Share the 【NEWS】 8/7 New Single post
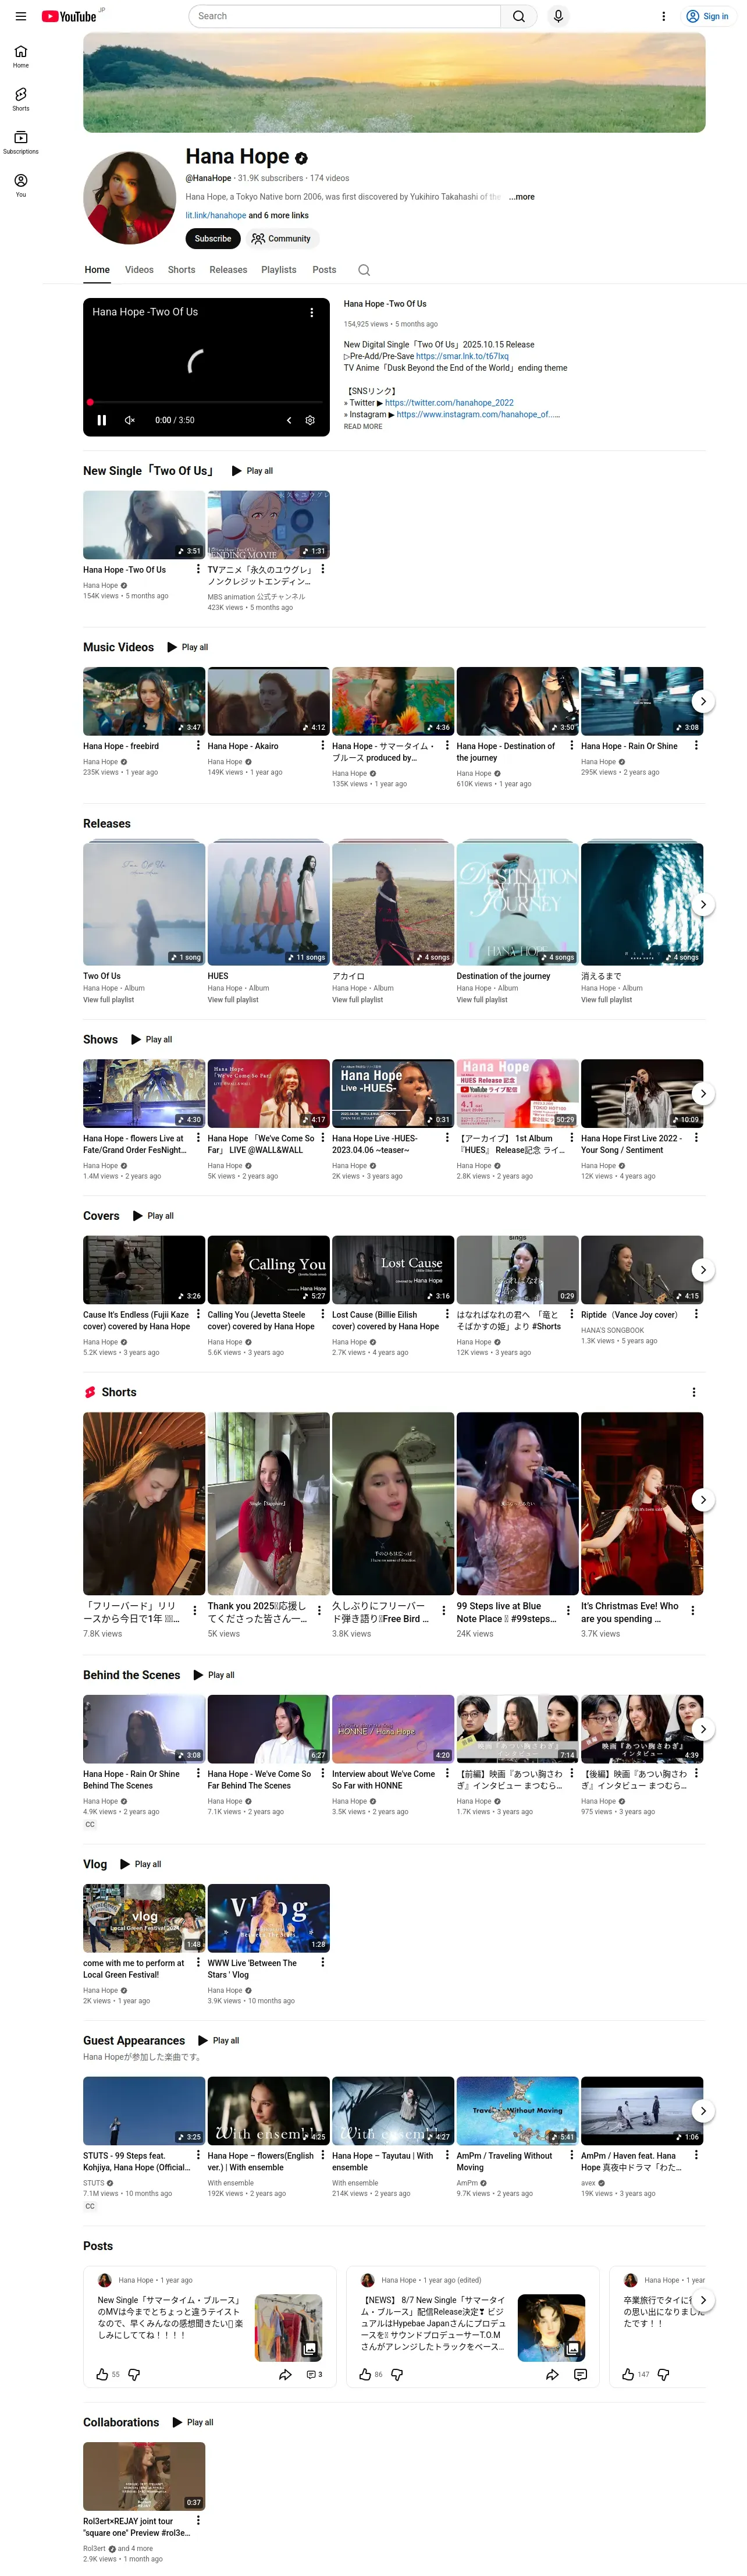The height and width of the screenshot is (2576, 747). (x=552, y=2374)
